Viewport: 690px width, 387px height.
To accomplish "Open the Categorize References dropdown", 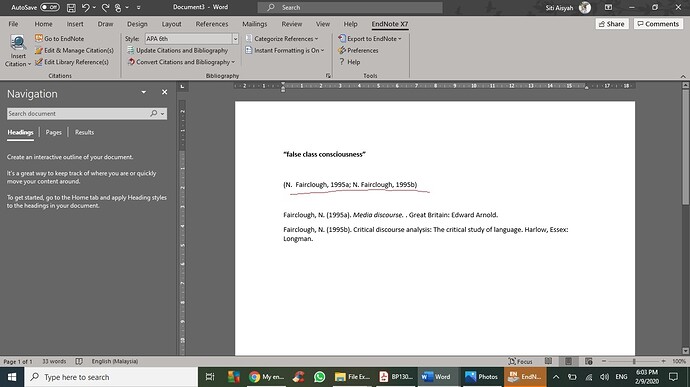I will coord(282,39).
